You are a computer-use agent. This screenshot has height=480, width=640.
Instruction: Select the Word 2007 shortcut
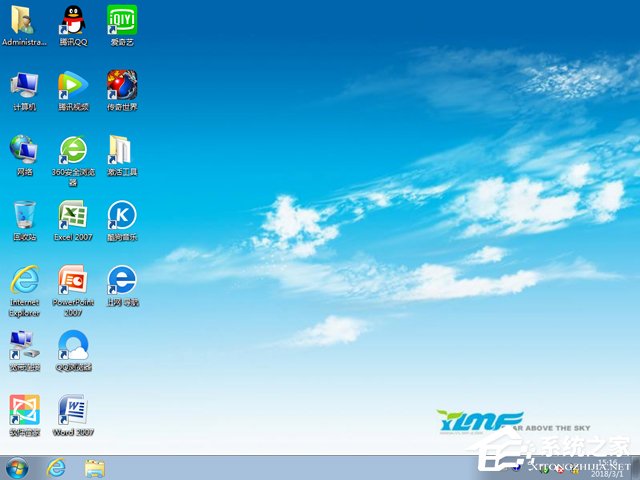click(73, 411)
